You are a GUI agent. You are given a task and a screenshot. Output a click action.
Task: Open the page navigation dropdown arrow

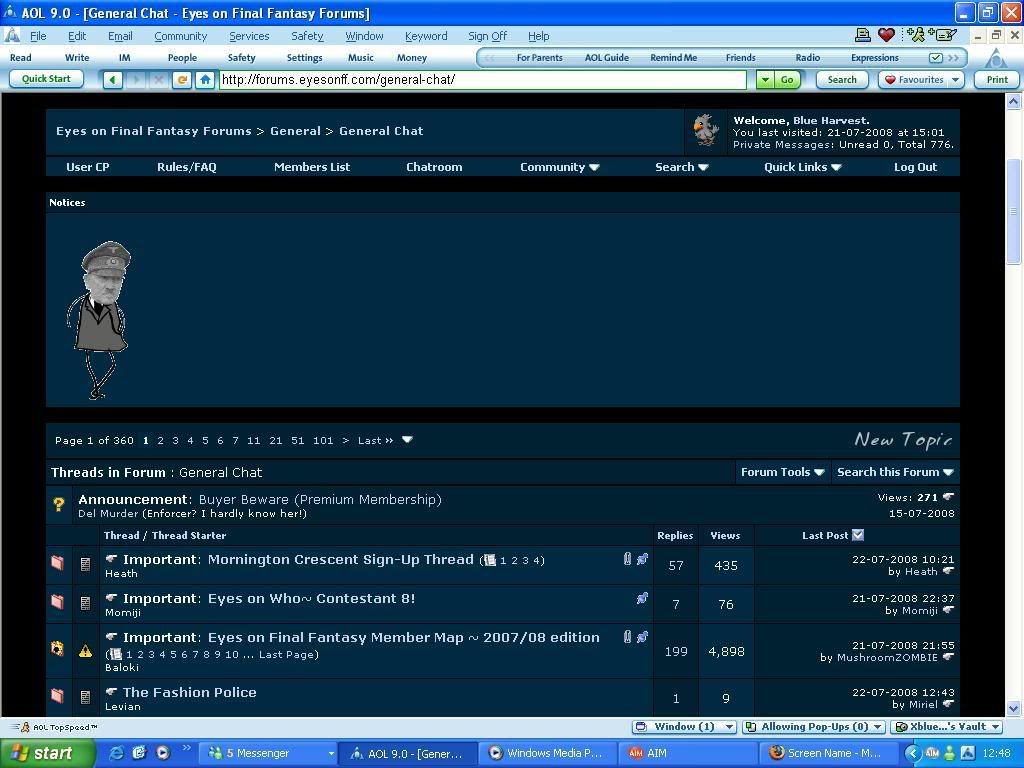tap(407, 440)
